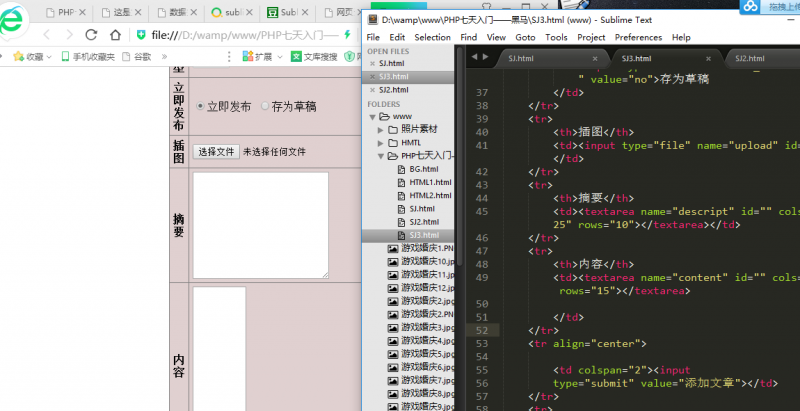This screenshot has height=411, width=800.
Task: Open the Preferences menu
Action: 638,37
